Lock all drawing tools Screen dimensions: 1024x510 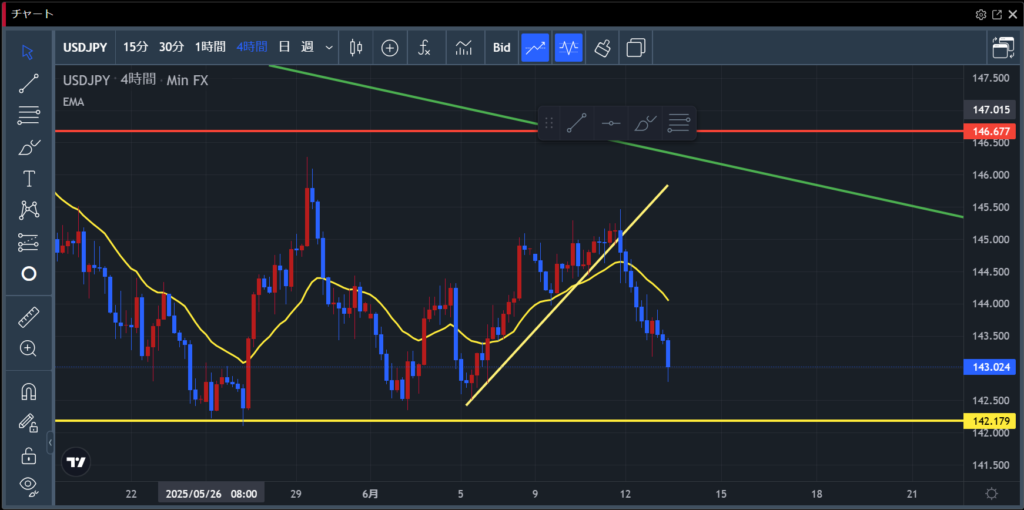pos(28,455)
